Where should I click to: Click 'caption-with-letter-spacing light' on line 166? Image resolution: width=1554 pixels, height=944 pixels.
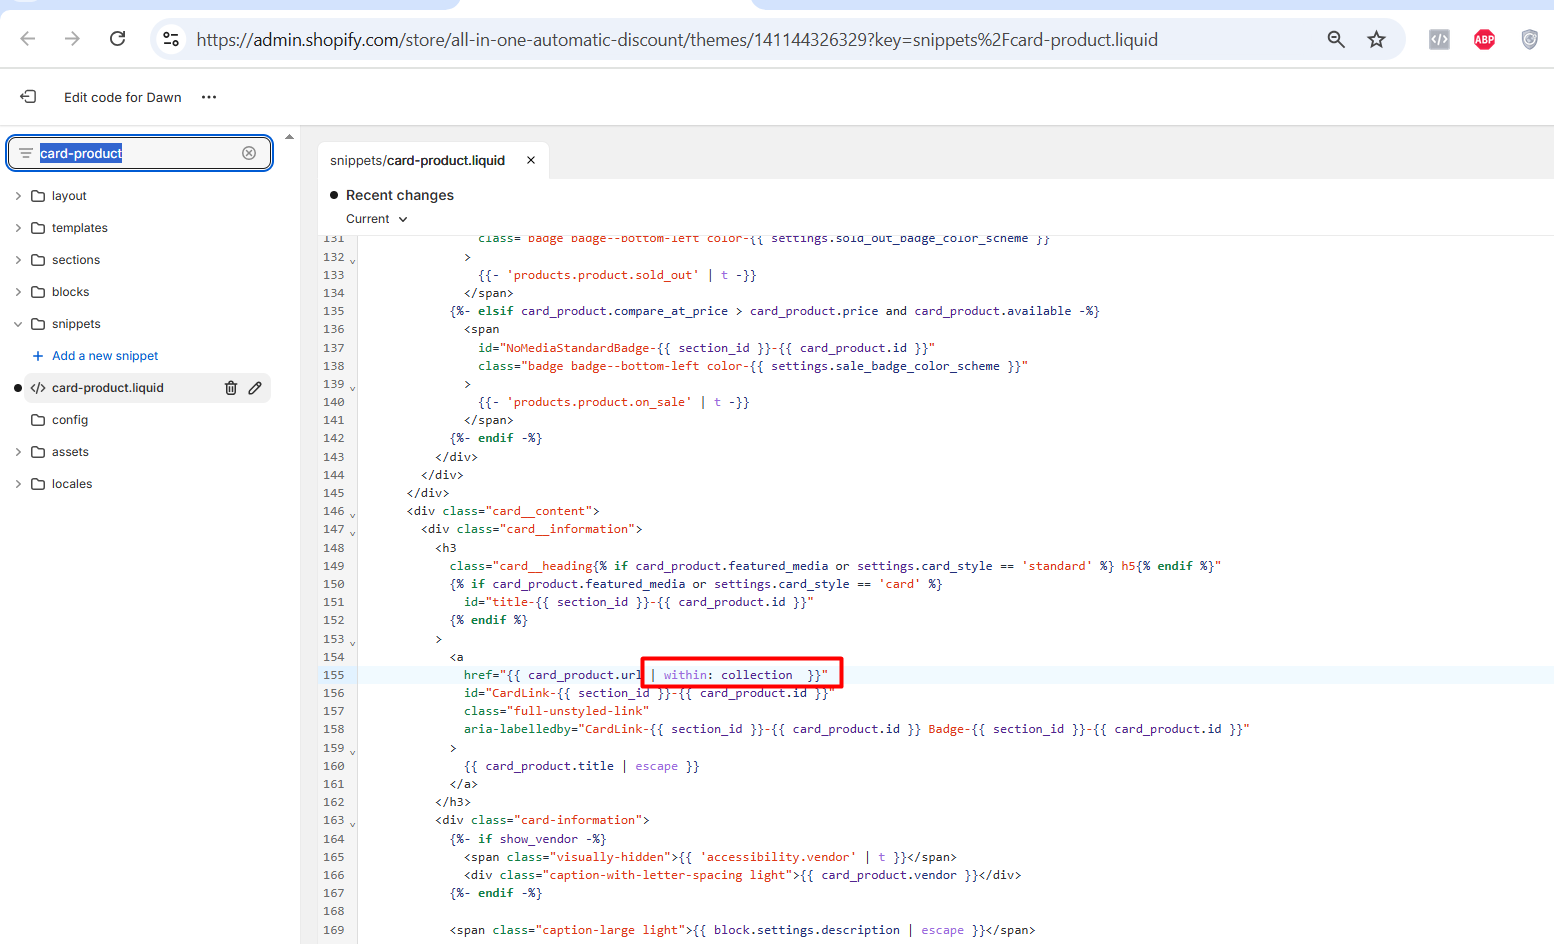[x=668, y=875]
